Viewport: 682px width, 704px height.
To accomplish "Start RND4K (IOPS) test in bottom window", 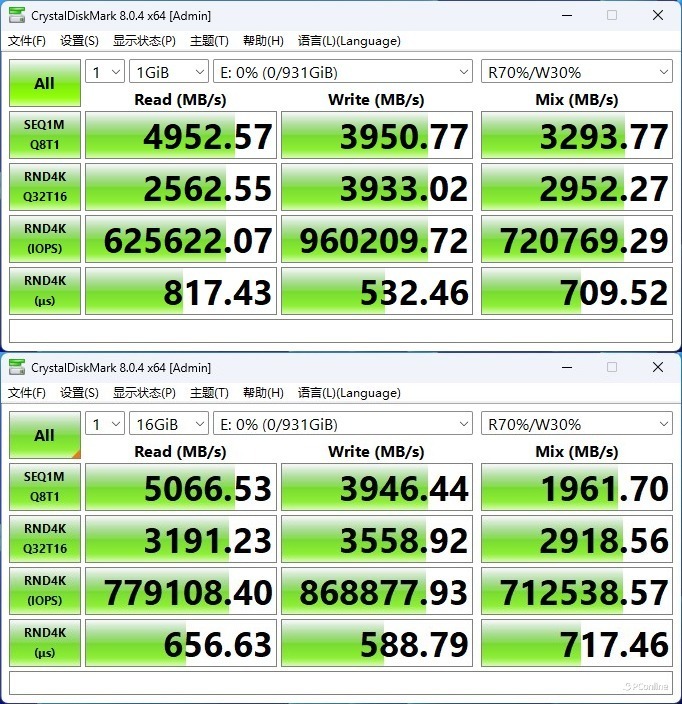I will (x=45, y=591).
